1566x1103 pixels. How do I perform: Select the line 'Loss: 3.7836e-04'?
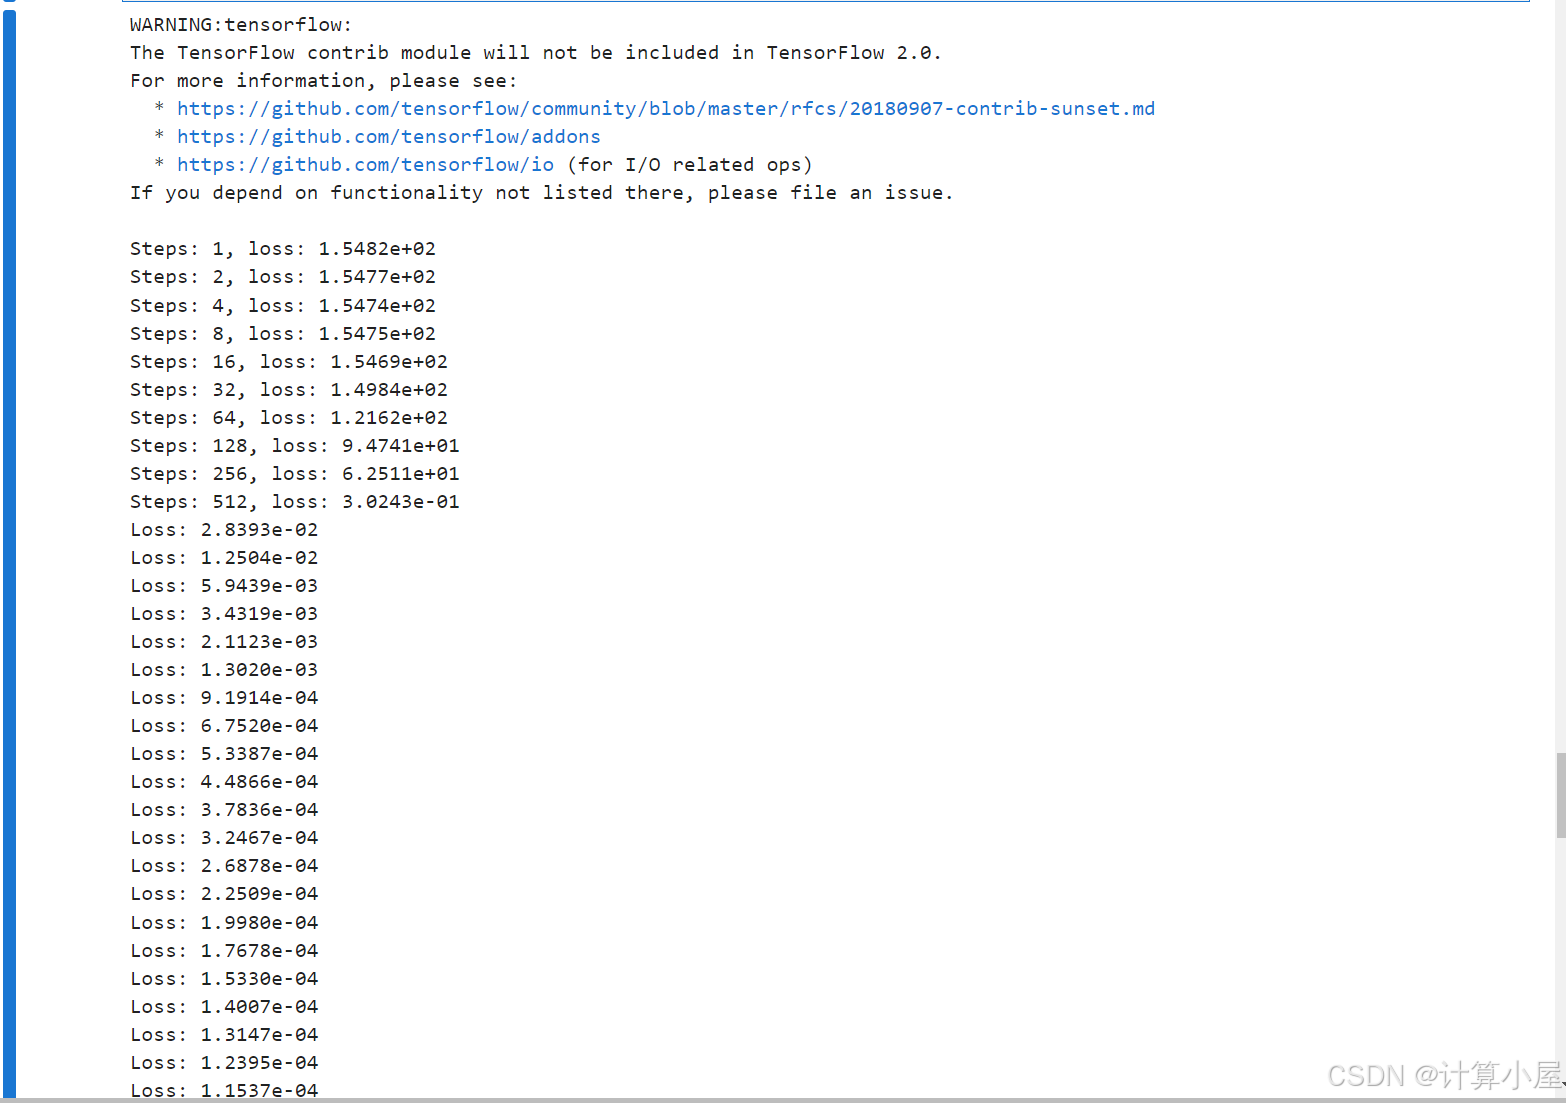coord(224,810)
